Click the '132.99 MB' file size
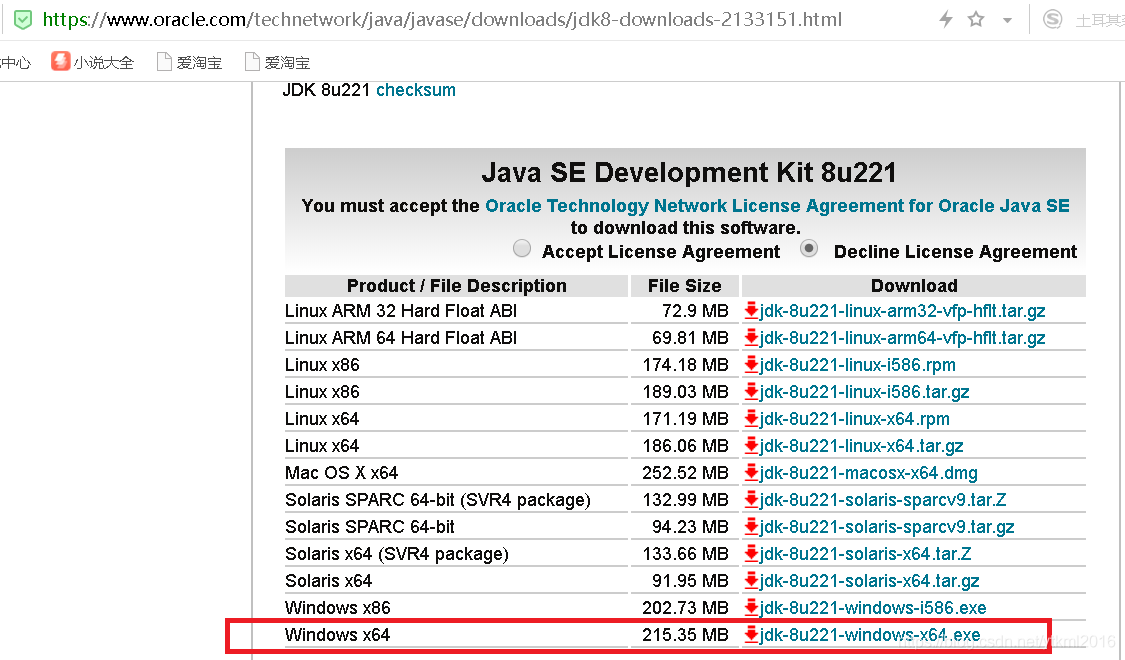1125x660 pixels. [685, 500]
